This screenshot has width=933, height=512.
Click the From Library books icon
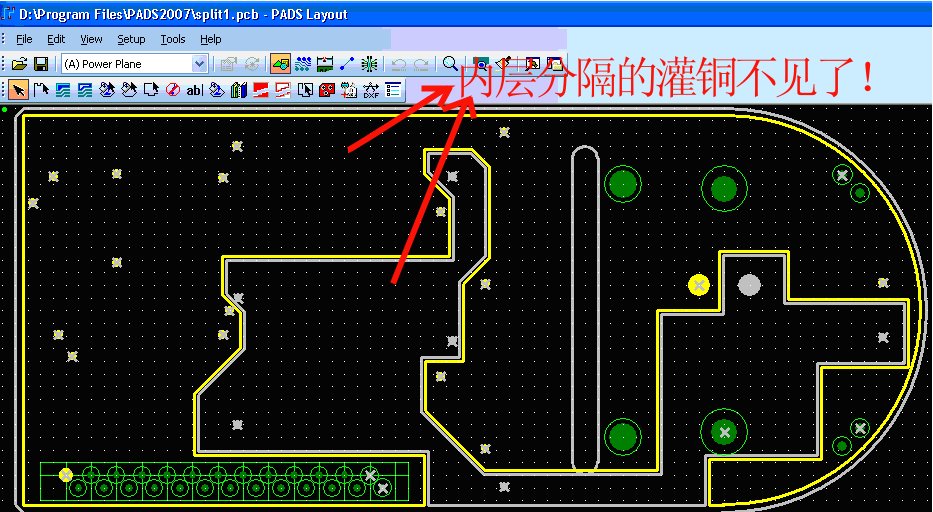click(x=239, y=90)
